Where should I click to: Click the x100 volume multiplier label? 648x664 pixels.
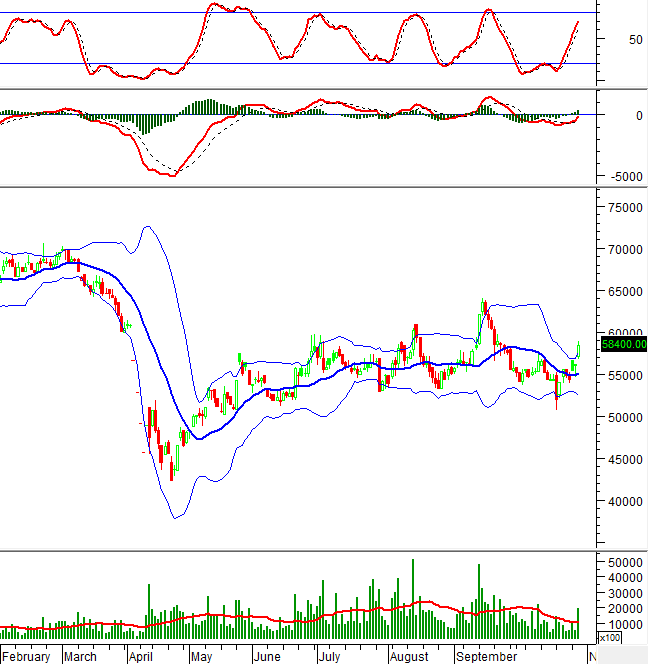[x=609, y=637]
